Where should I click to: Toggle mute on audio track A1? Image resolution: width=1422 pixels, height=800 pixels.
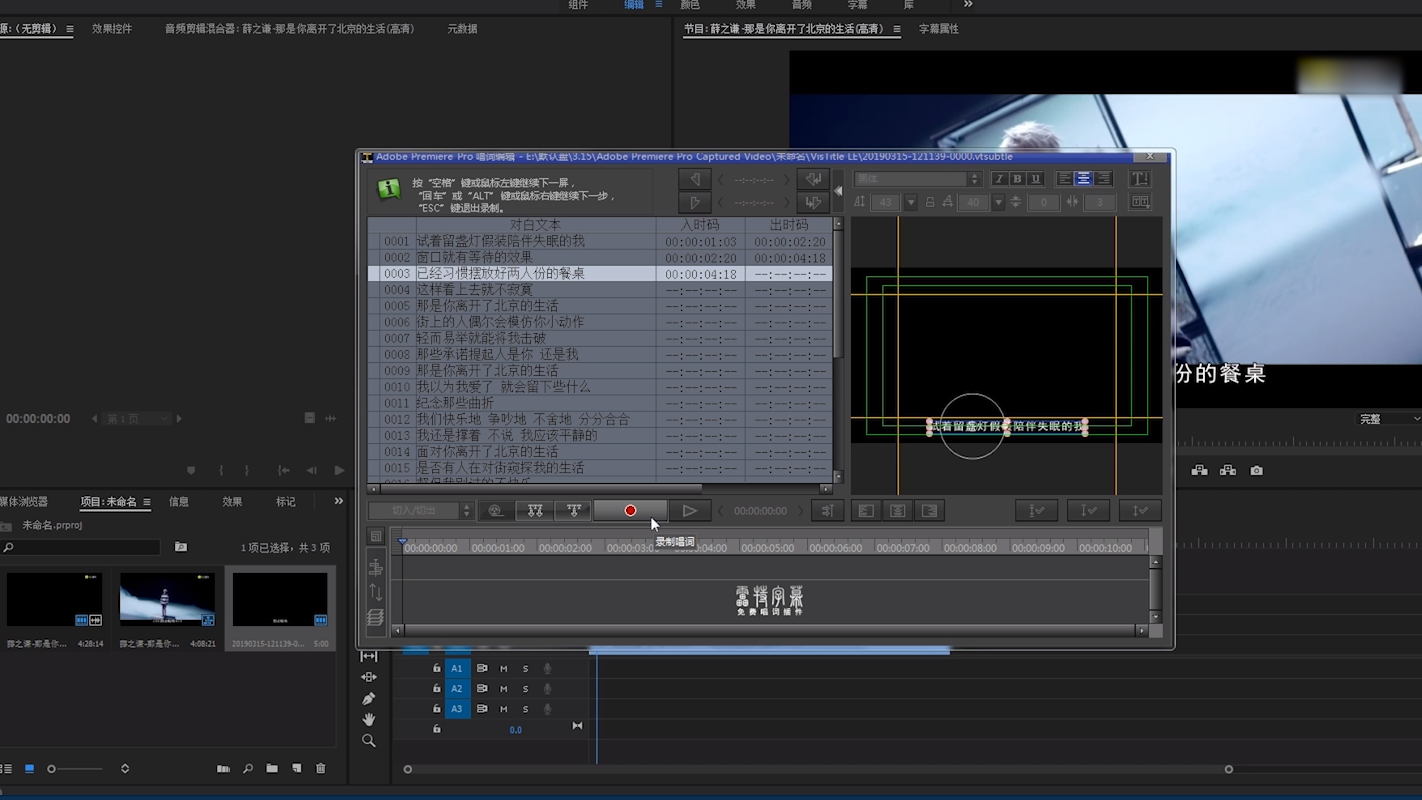[x=504, y=669]
